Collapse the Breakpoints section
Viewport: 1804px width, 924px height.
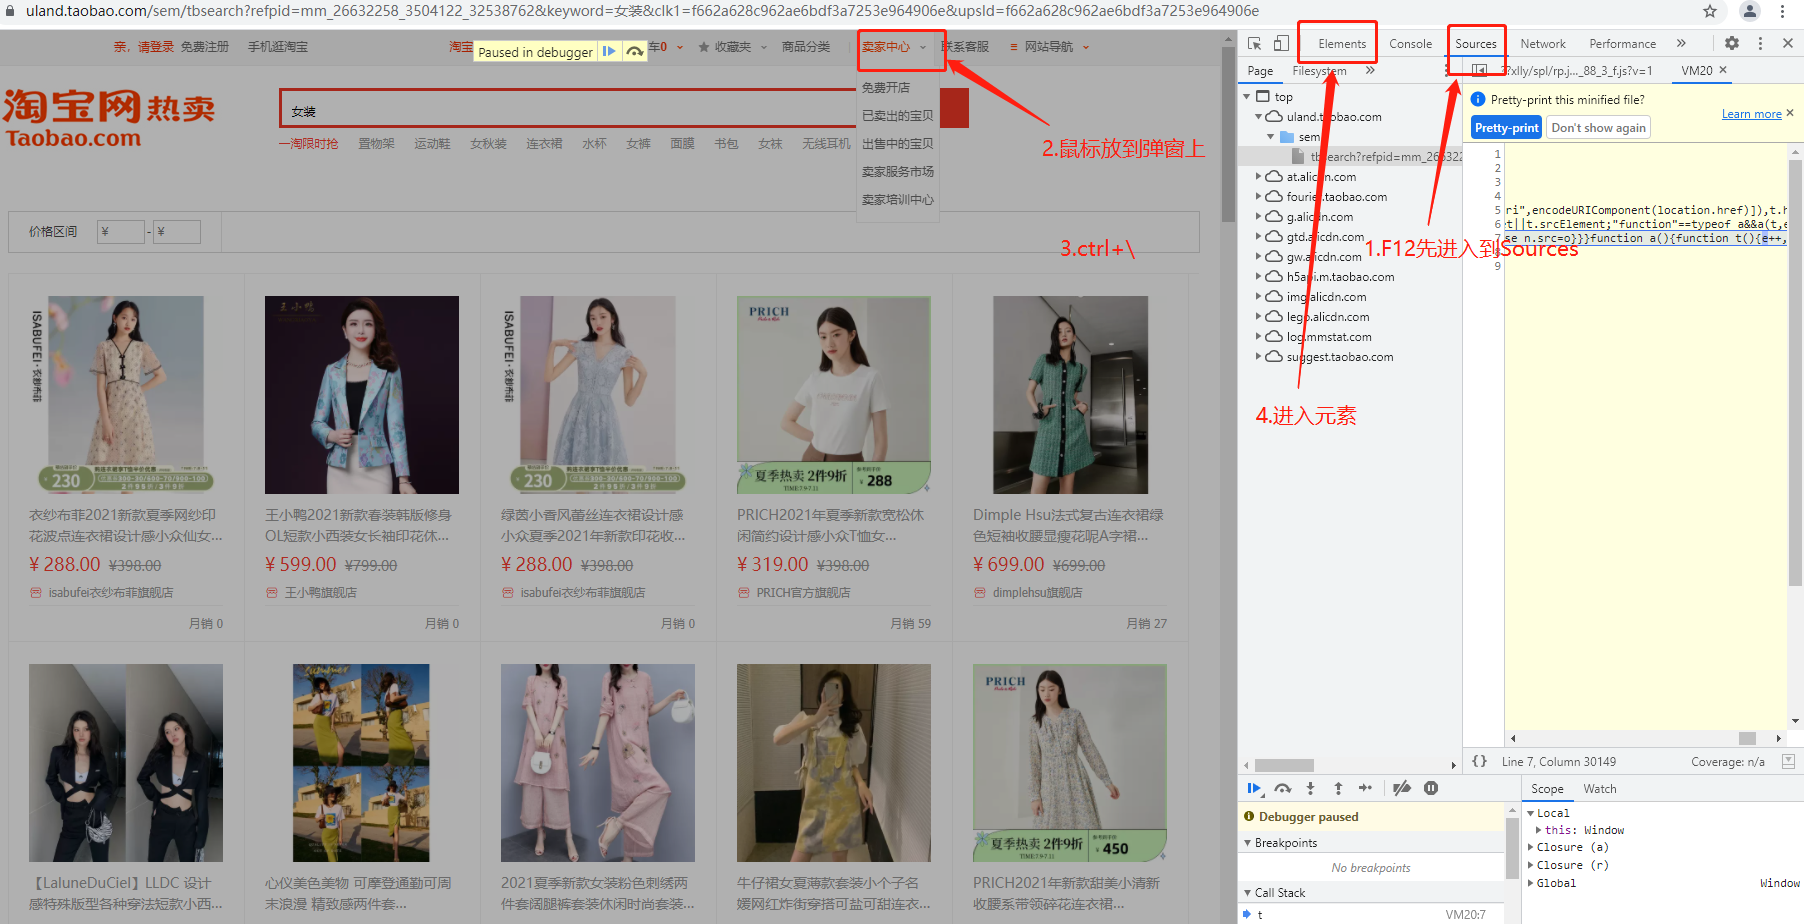click(x=1247, y=843)
